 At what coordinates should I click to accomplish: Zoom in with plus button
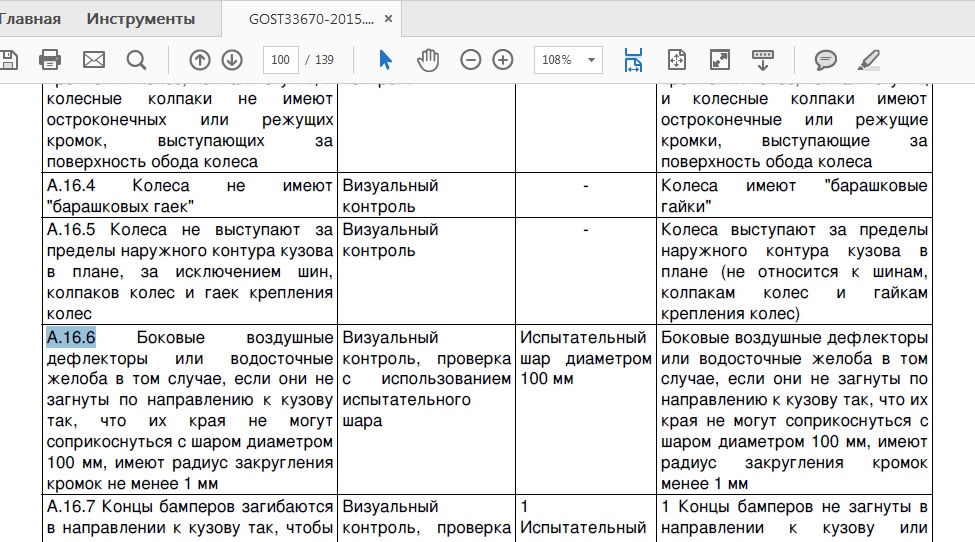click(x=503, y=60)
